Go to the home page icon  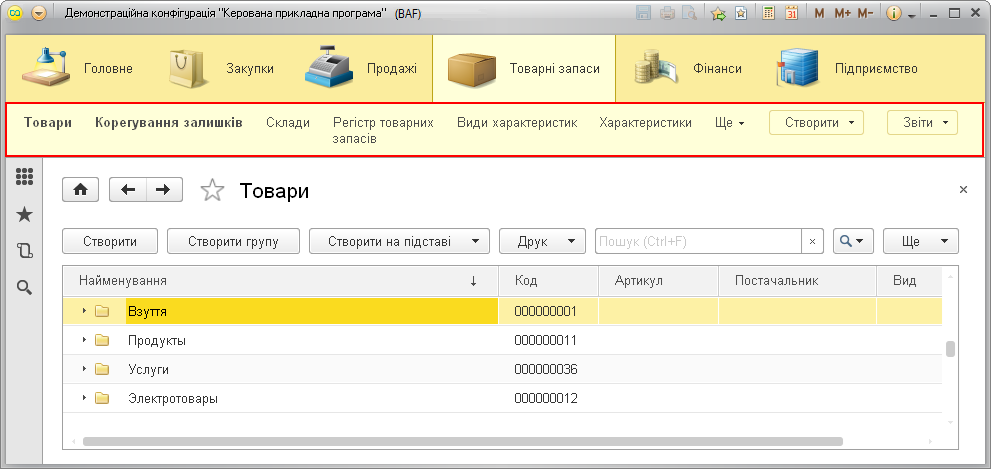point(80,190)
